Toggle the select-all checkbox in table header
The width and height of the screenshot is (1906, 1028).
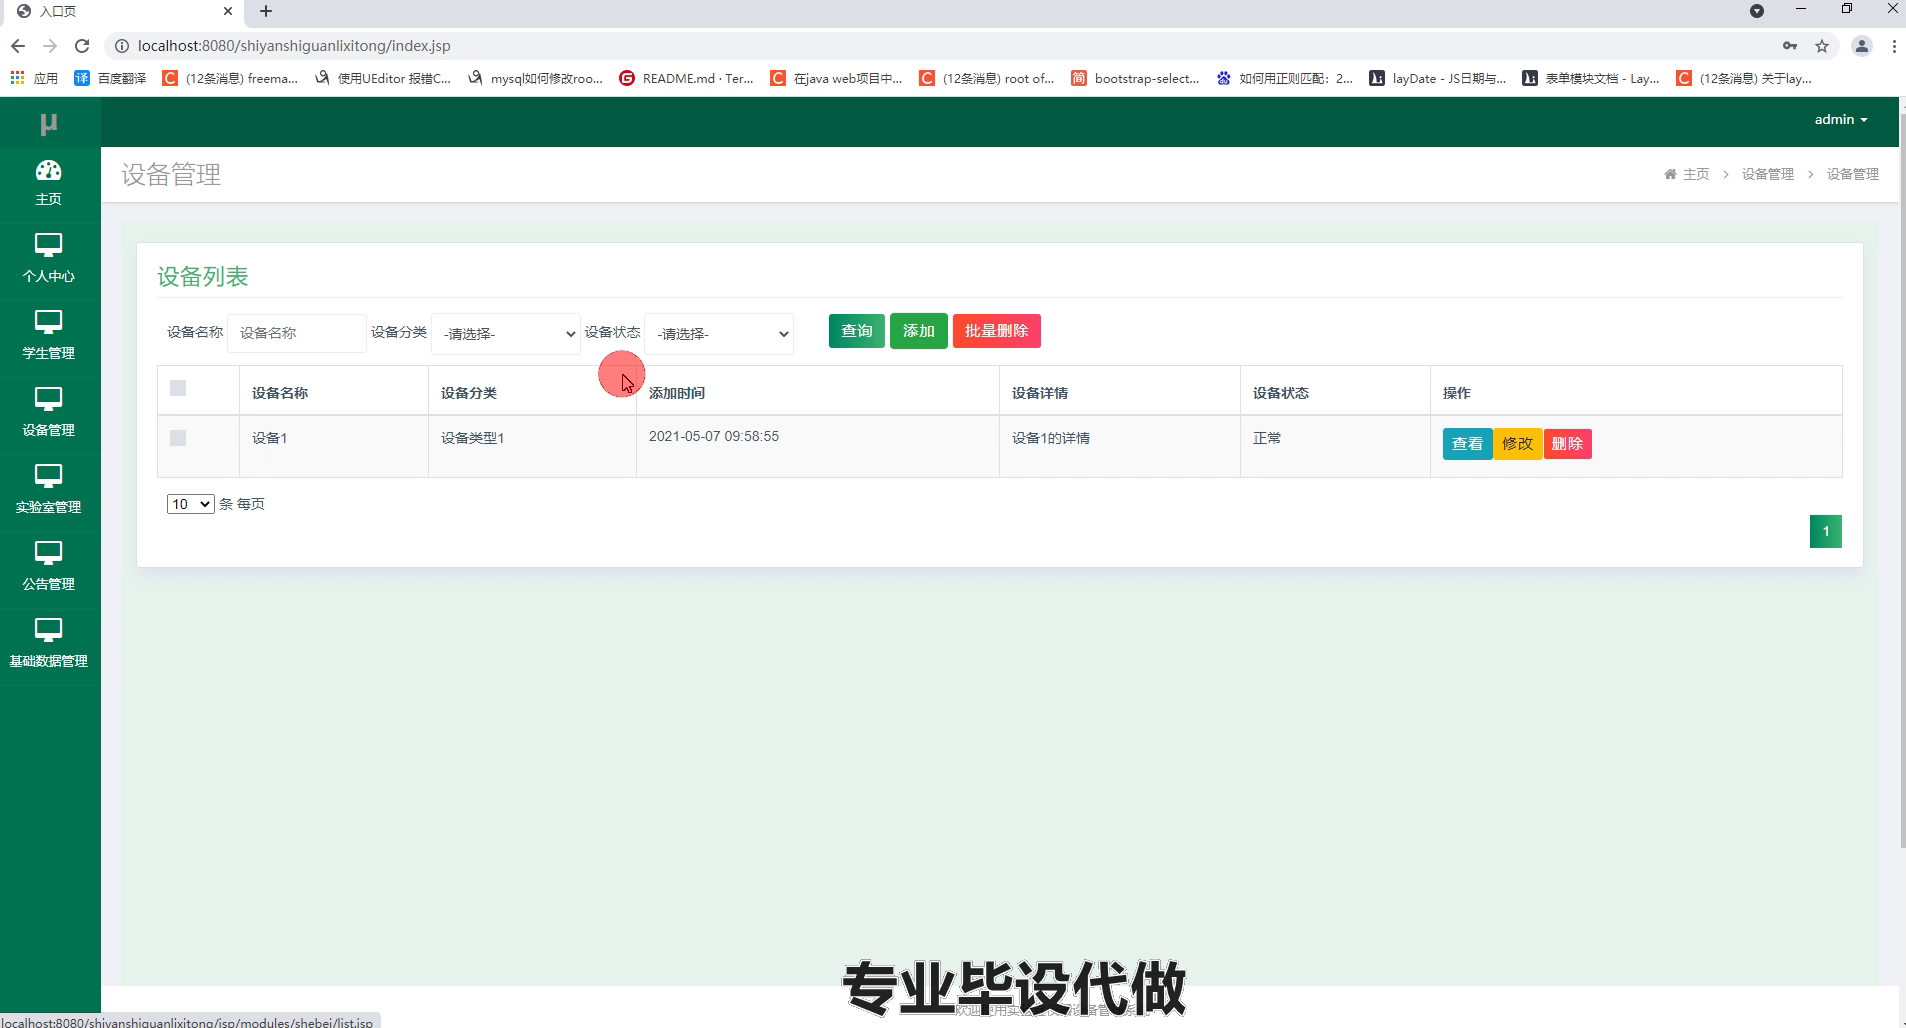coord(178,388)
